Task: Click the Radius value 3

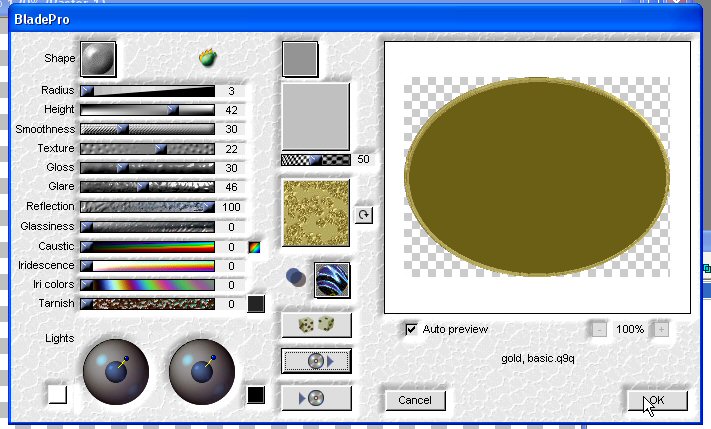Action: tap(231, 91)
